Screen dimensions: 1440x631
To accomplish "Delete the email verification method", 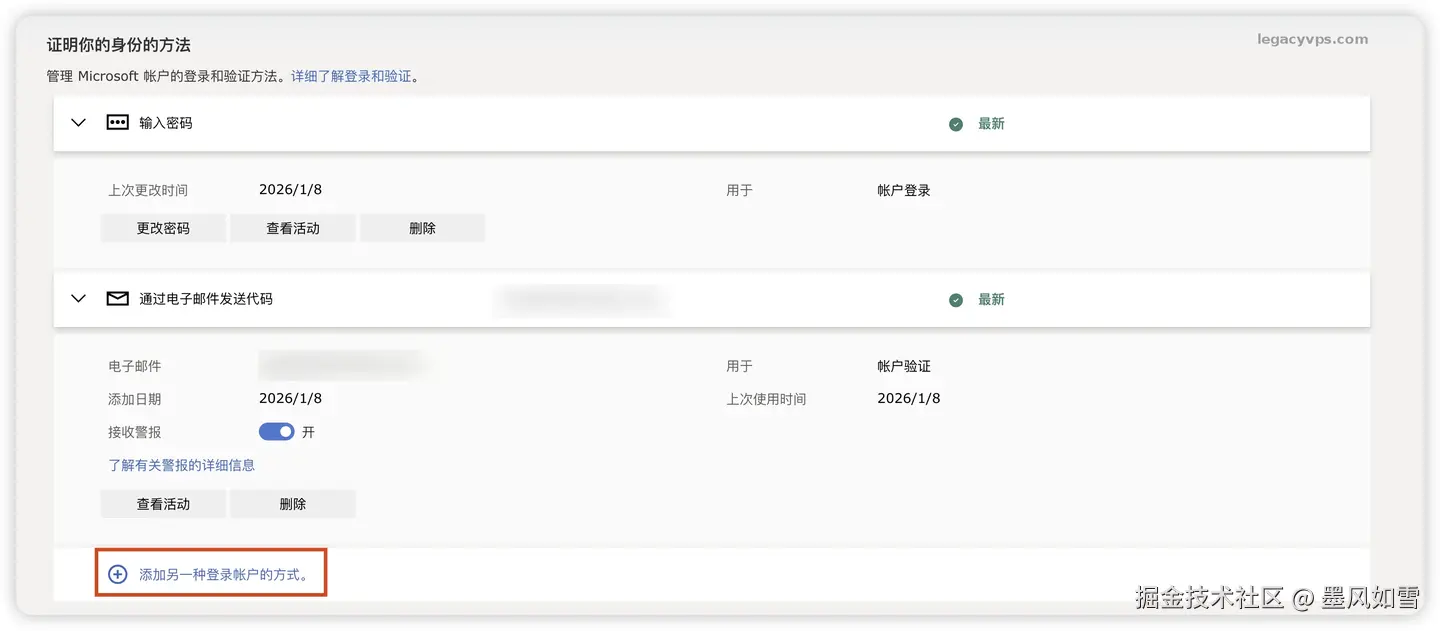I will click(293, 504).
